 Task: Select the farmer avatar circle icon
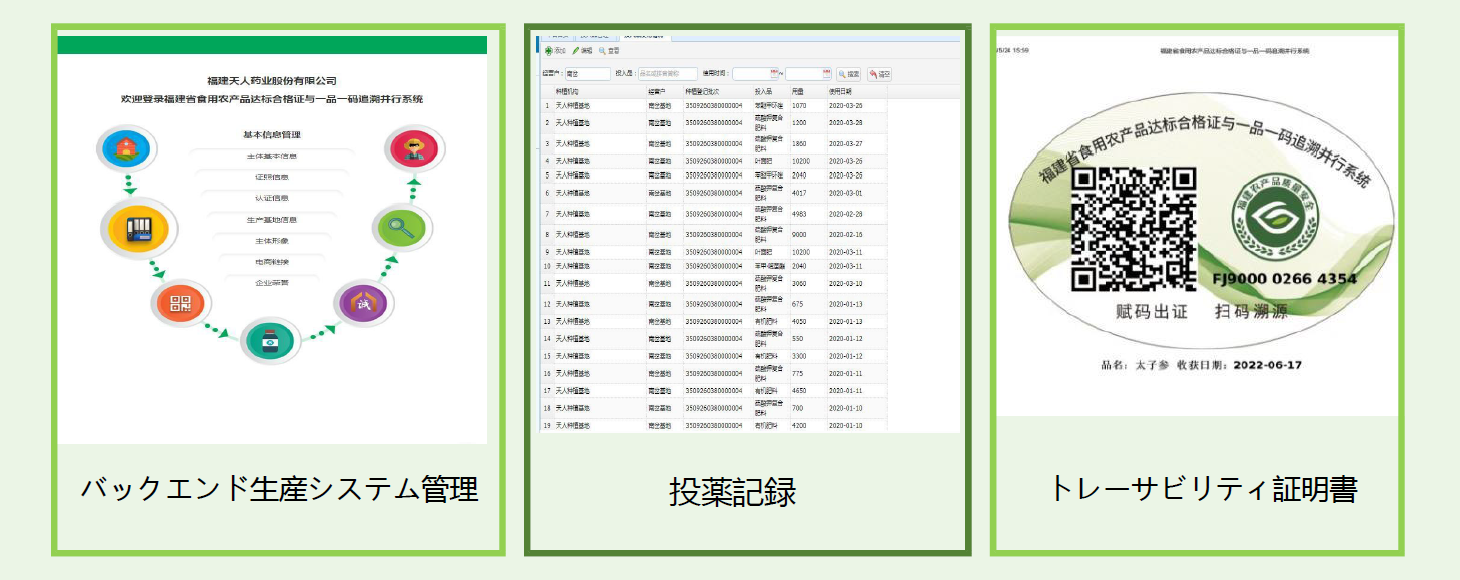[x=414, y=150]
